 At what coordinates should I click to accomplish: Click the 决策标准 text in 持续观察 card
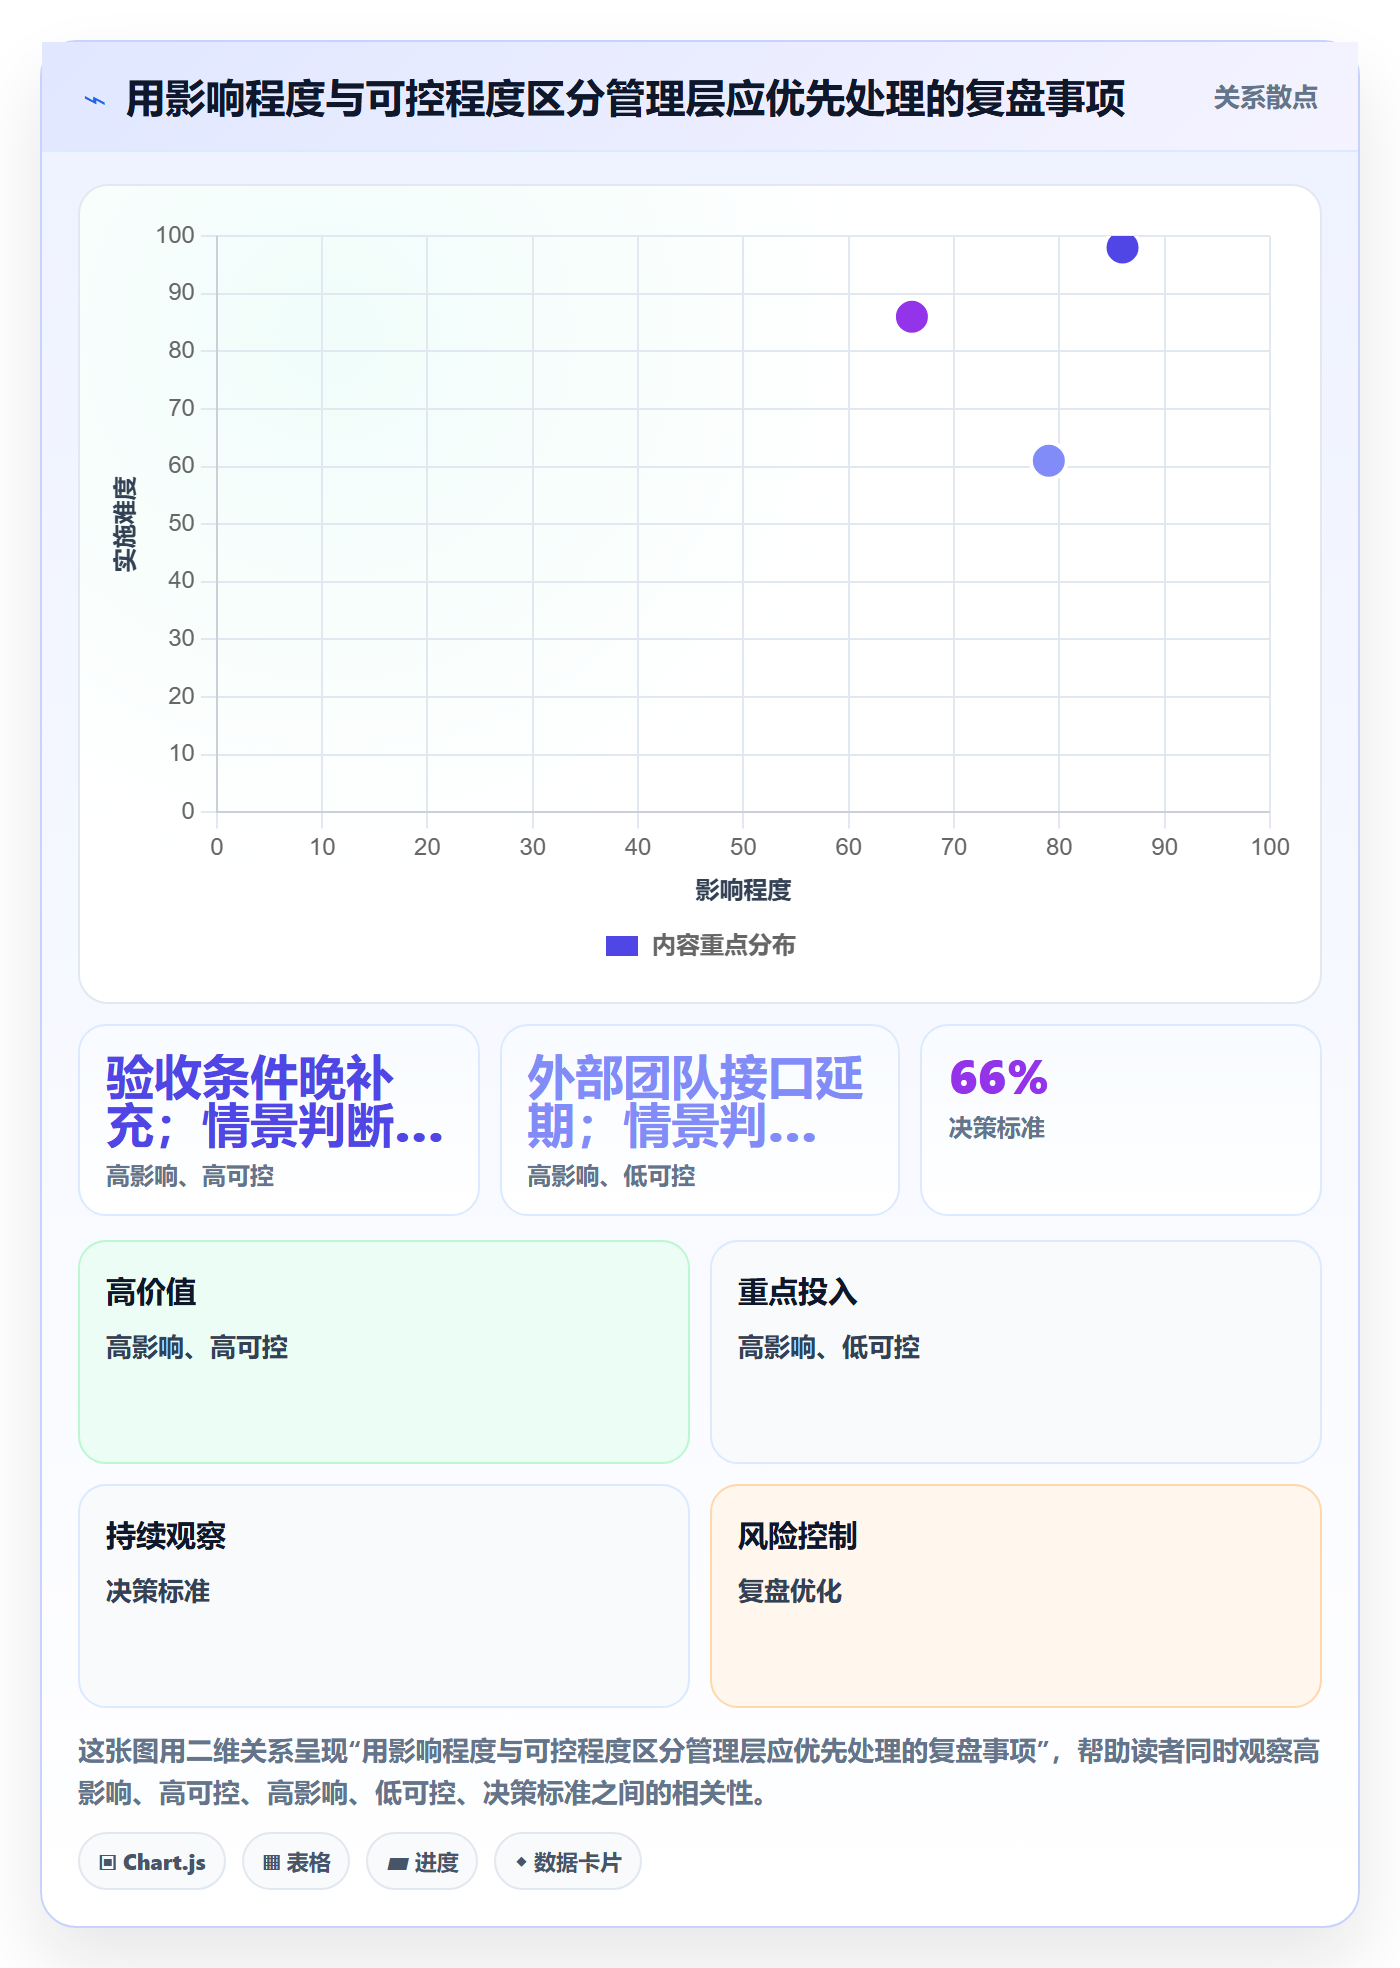[x=158, y=1591]
